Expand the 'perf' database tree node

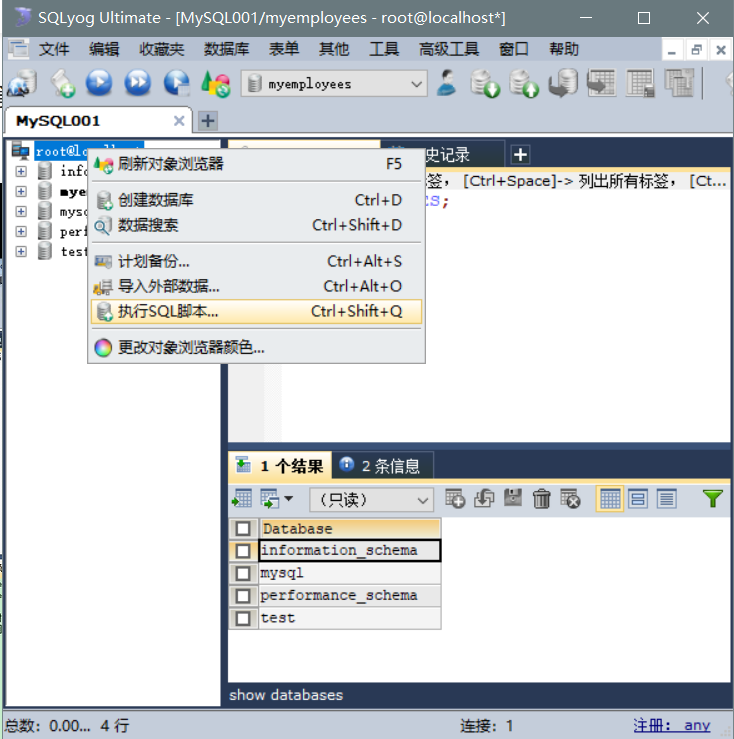point(21,231)
